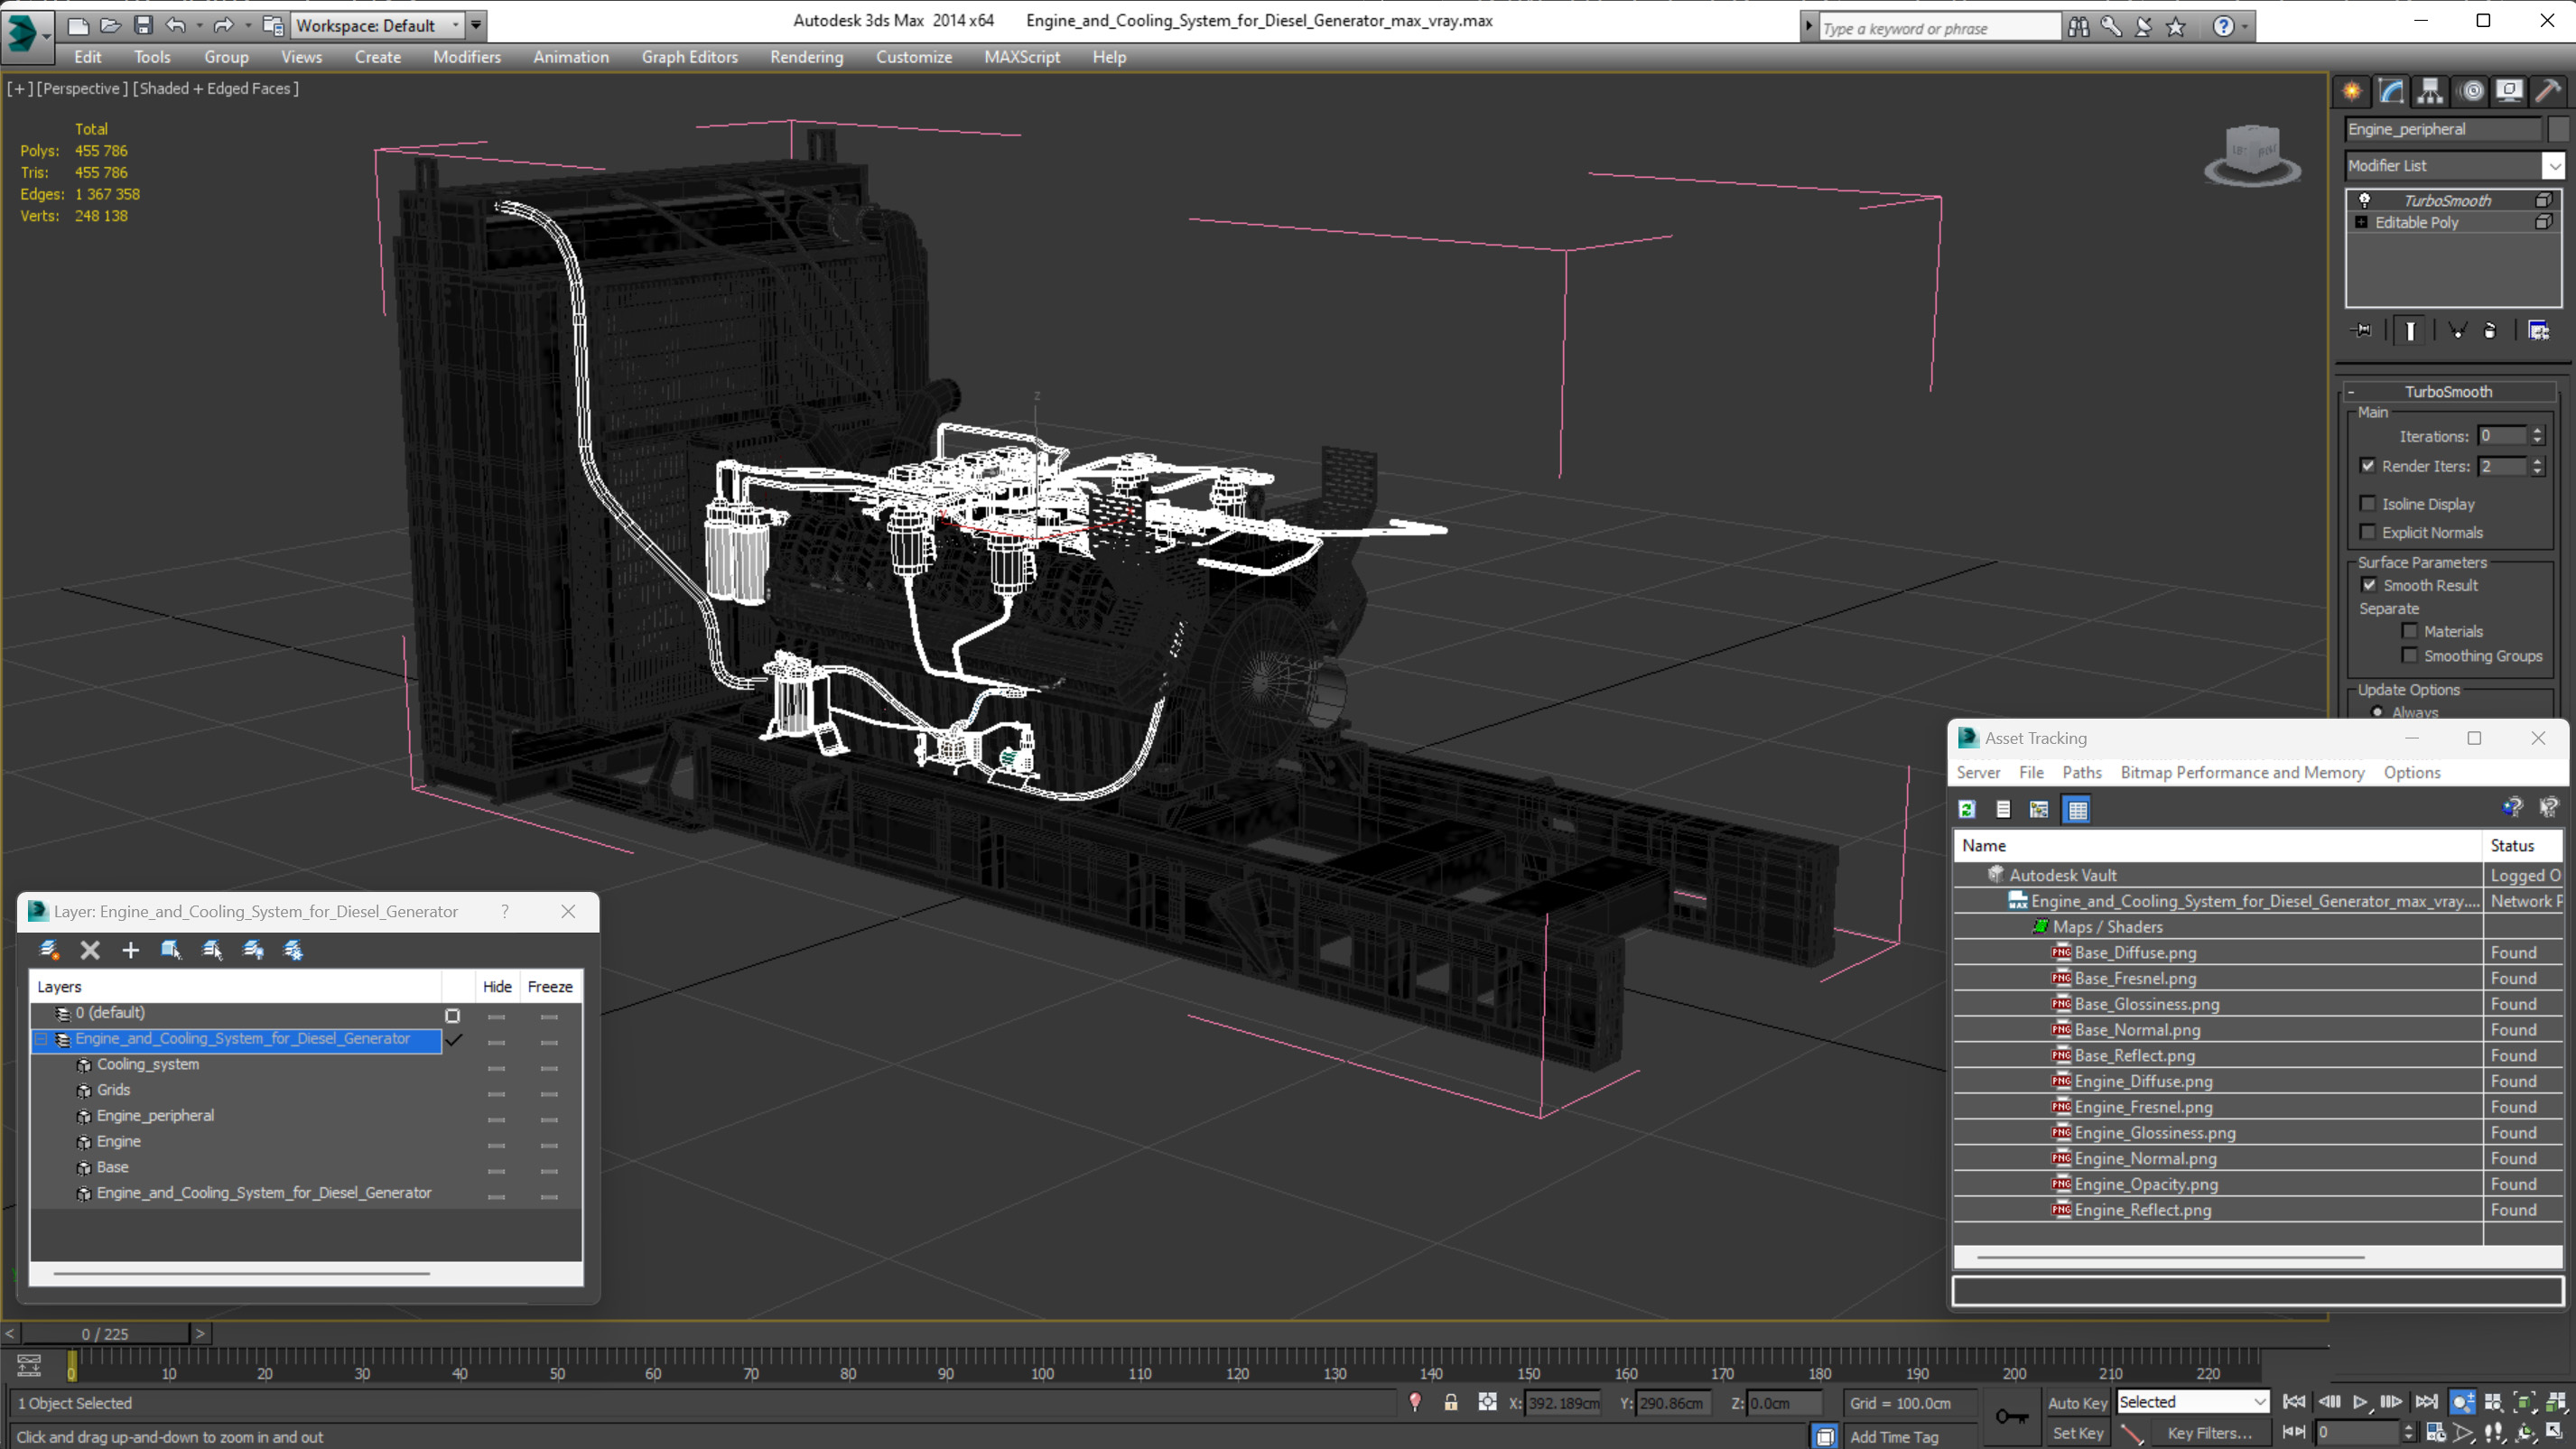Toggle Render Iters checkbox
Image resolution: width=2576 pixels, height=1449 pixels.
pos(2368,466)
